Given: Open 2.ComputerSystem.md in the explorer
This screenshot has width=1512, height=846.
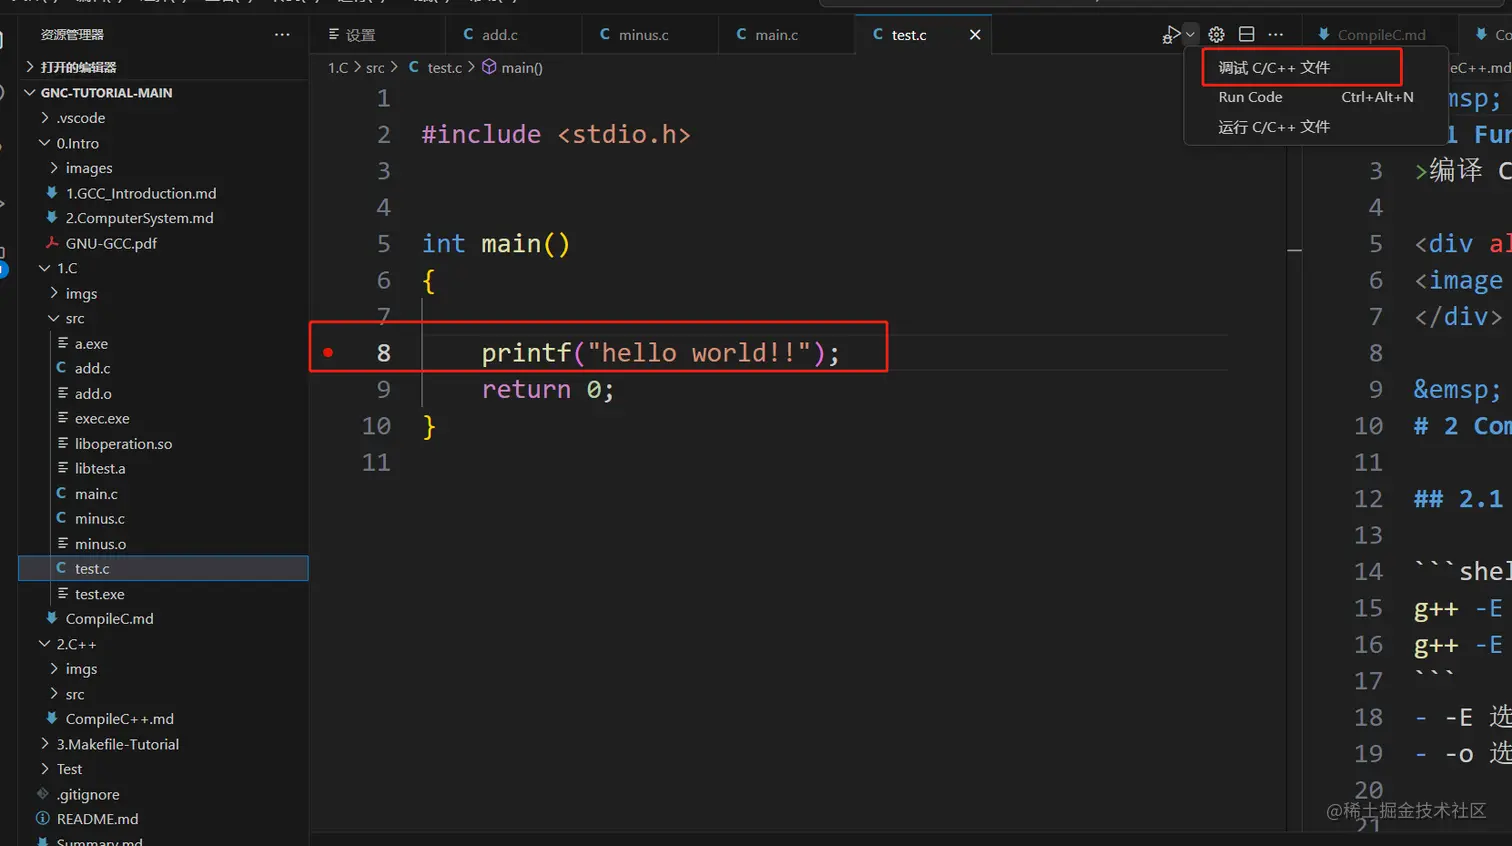Looking at the screenshot, I should 164,218.
